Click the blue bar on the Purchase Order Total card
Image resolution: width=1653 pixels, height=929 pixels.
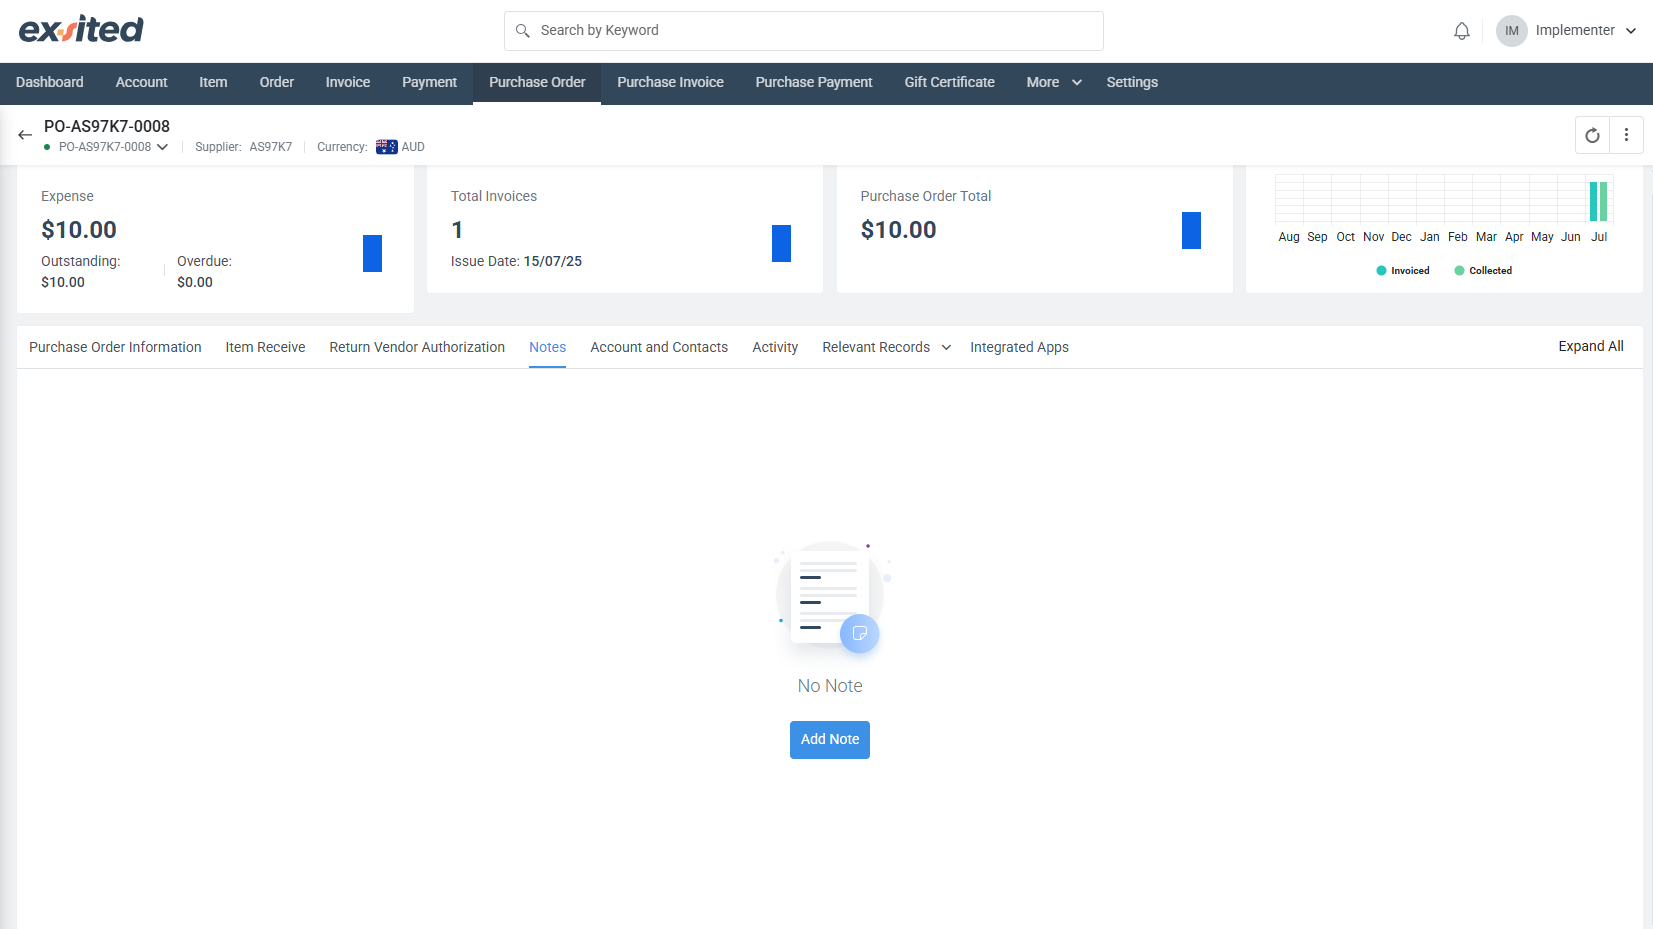point(1191,230)
